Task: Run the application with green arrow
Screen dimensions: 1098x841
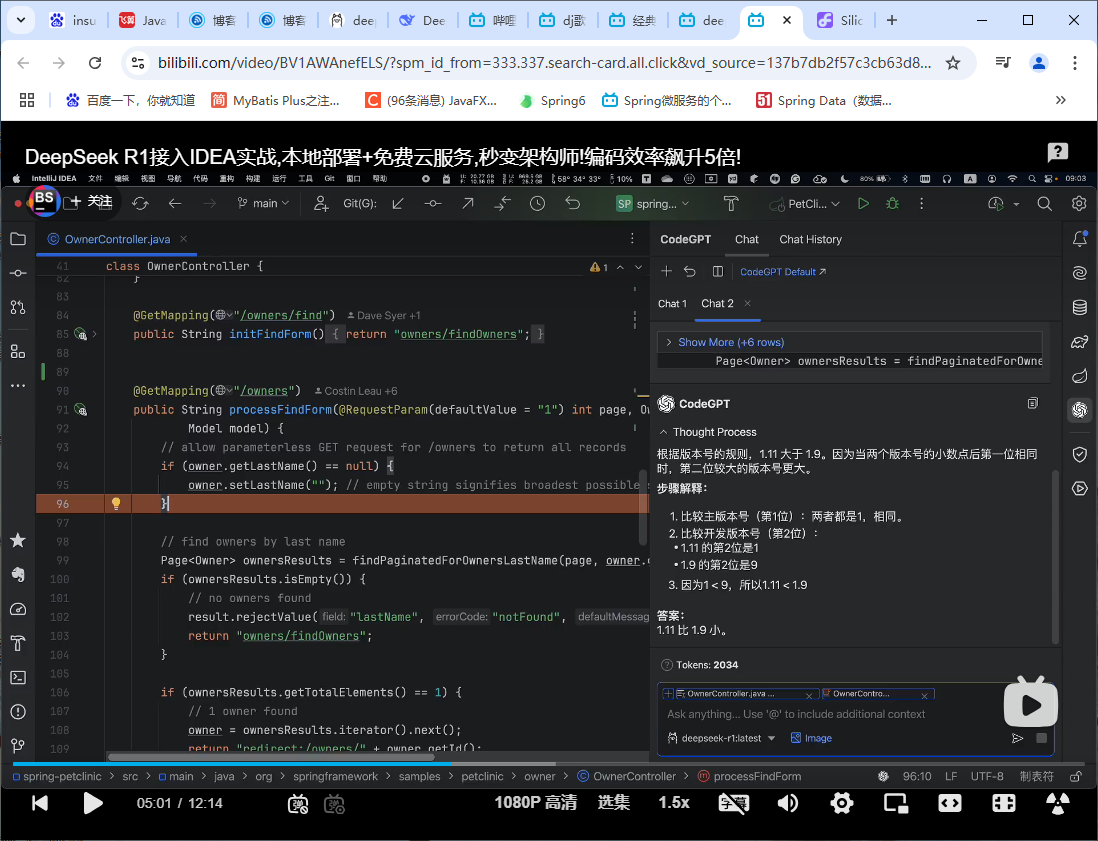Action: click(x=863, y=203)
